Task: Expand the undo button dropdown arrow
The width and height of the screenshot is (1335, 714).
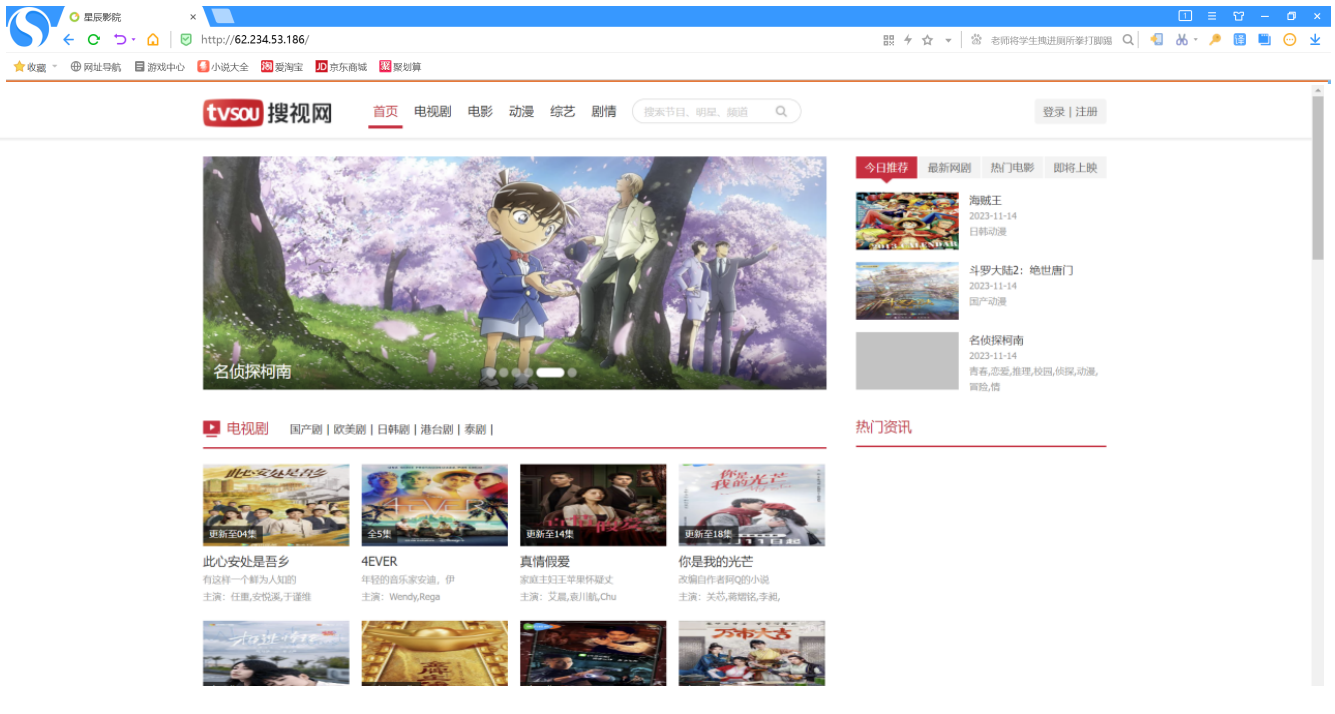Action: tap(134, 39)
